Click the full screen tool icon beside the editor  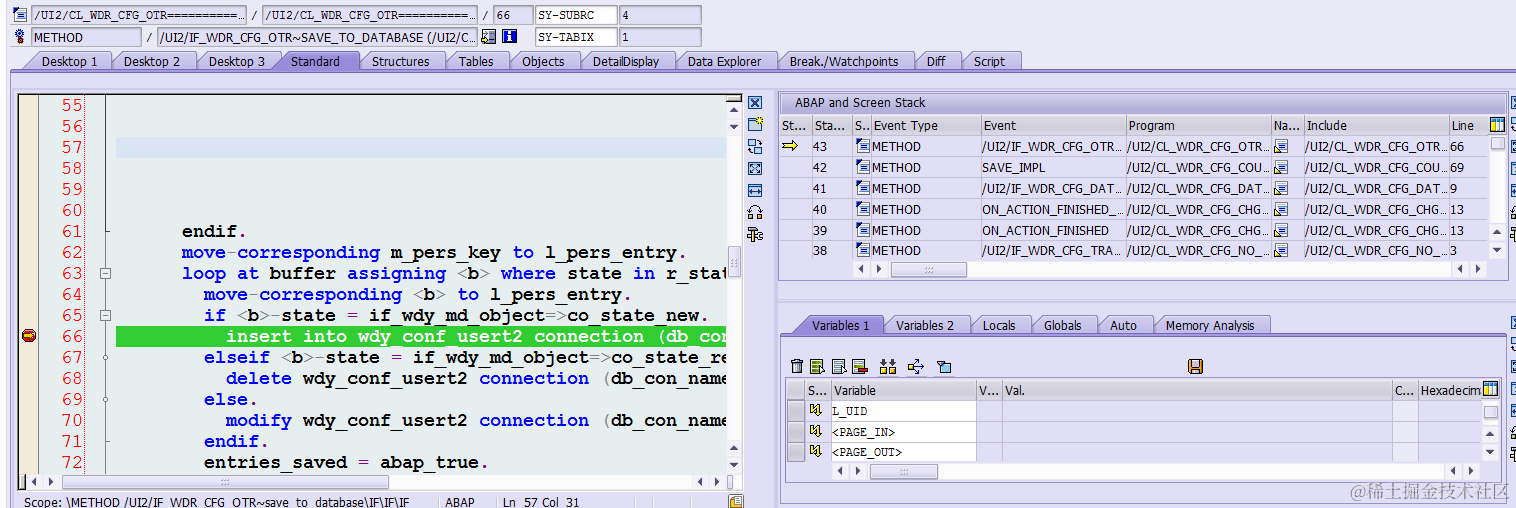point(755,169)
